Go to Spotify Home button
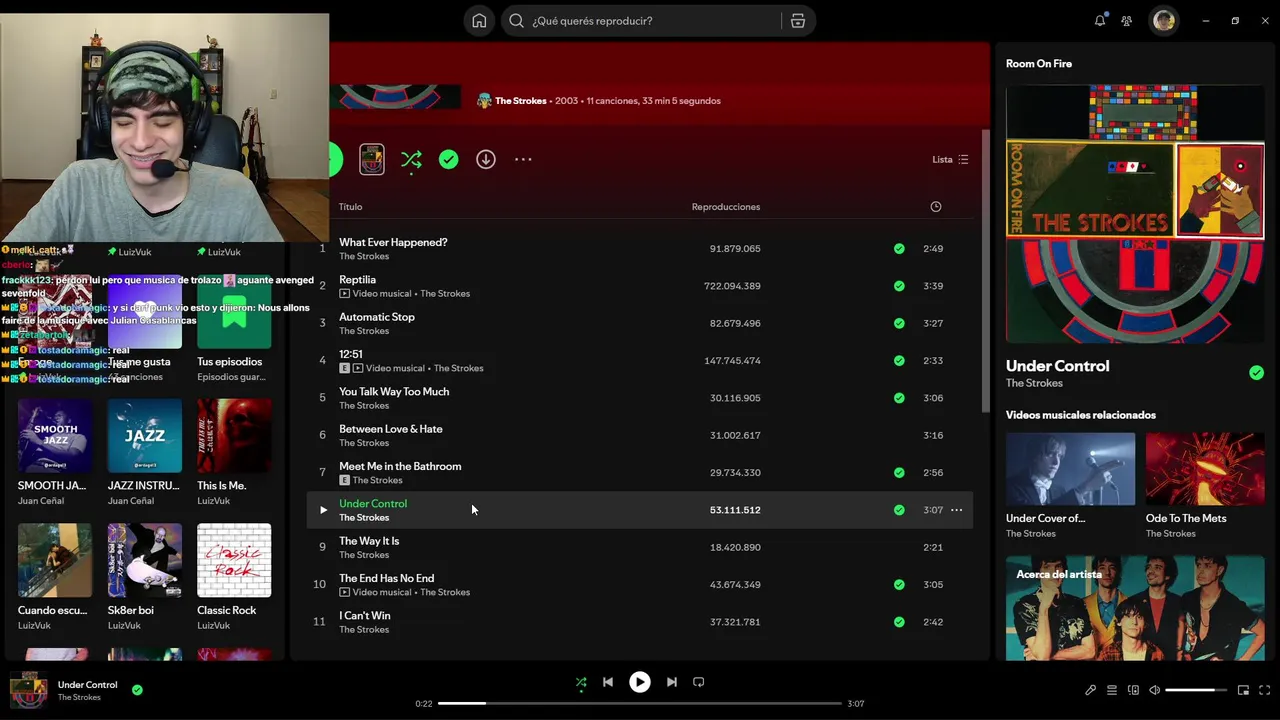Viewport: 1280px width, 720px height. [x=479, y=21]
